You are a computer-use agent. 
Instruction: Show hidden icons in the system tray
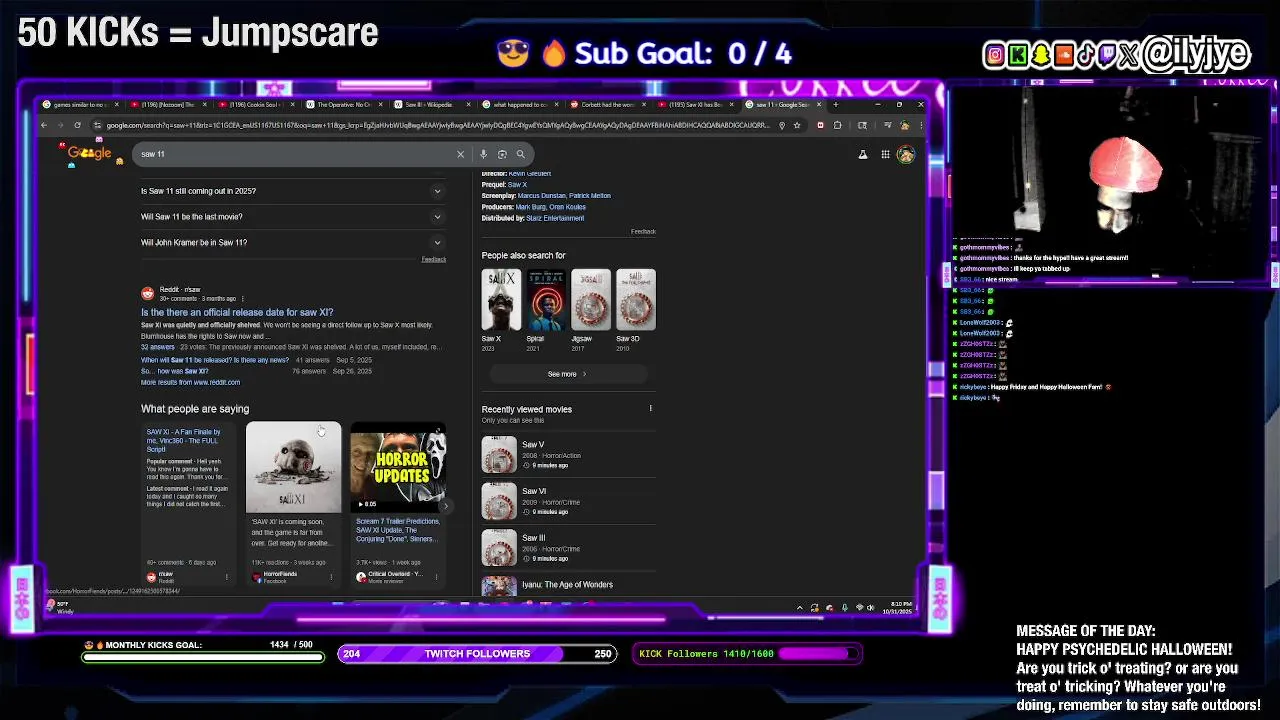pos(799,607)
